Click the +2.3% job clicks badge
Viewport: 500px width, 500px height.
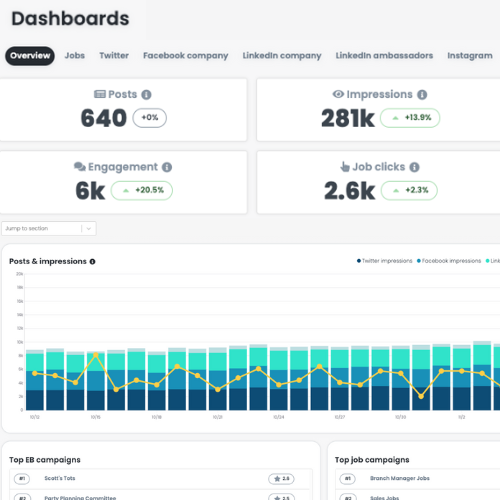(409, 190)
